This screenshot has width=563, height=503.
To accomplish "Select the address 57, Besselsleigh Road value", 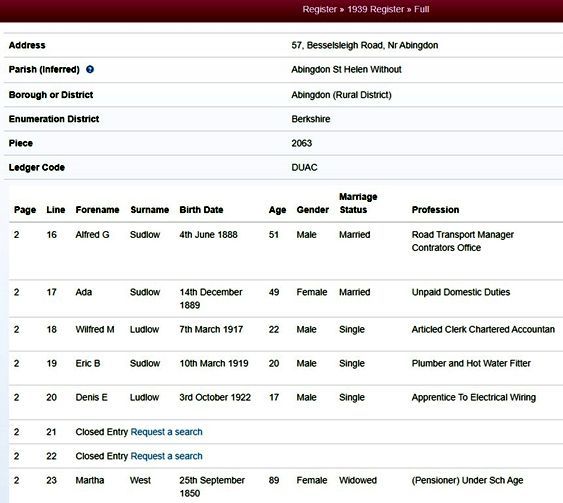I will (x=365, y=45).
